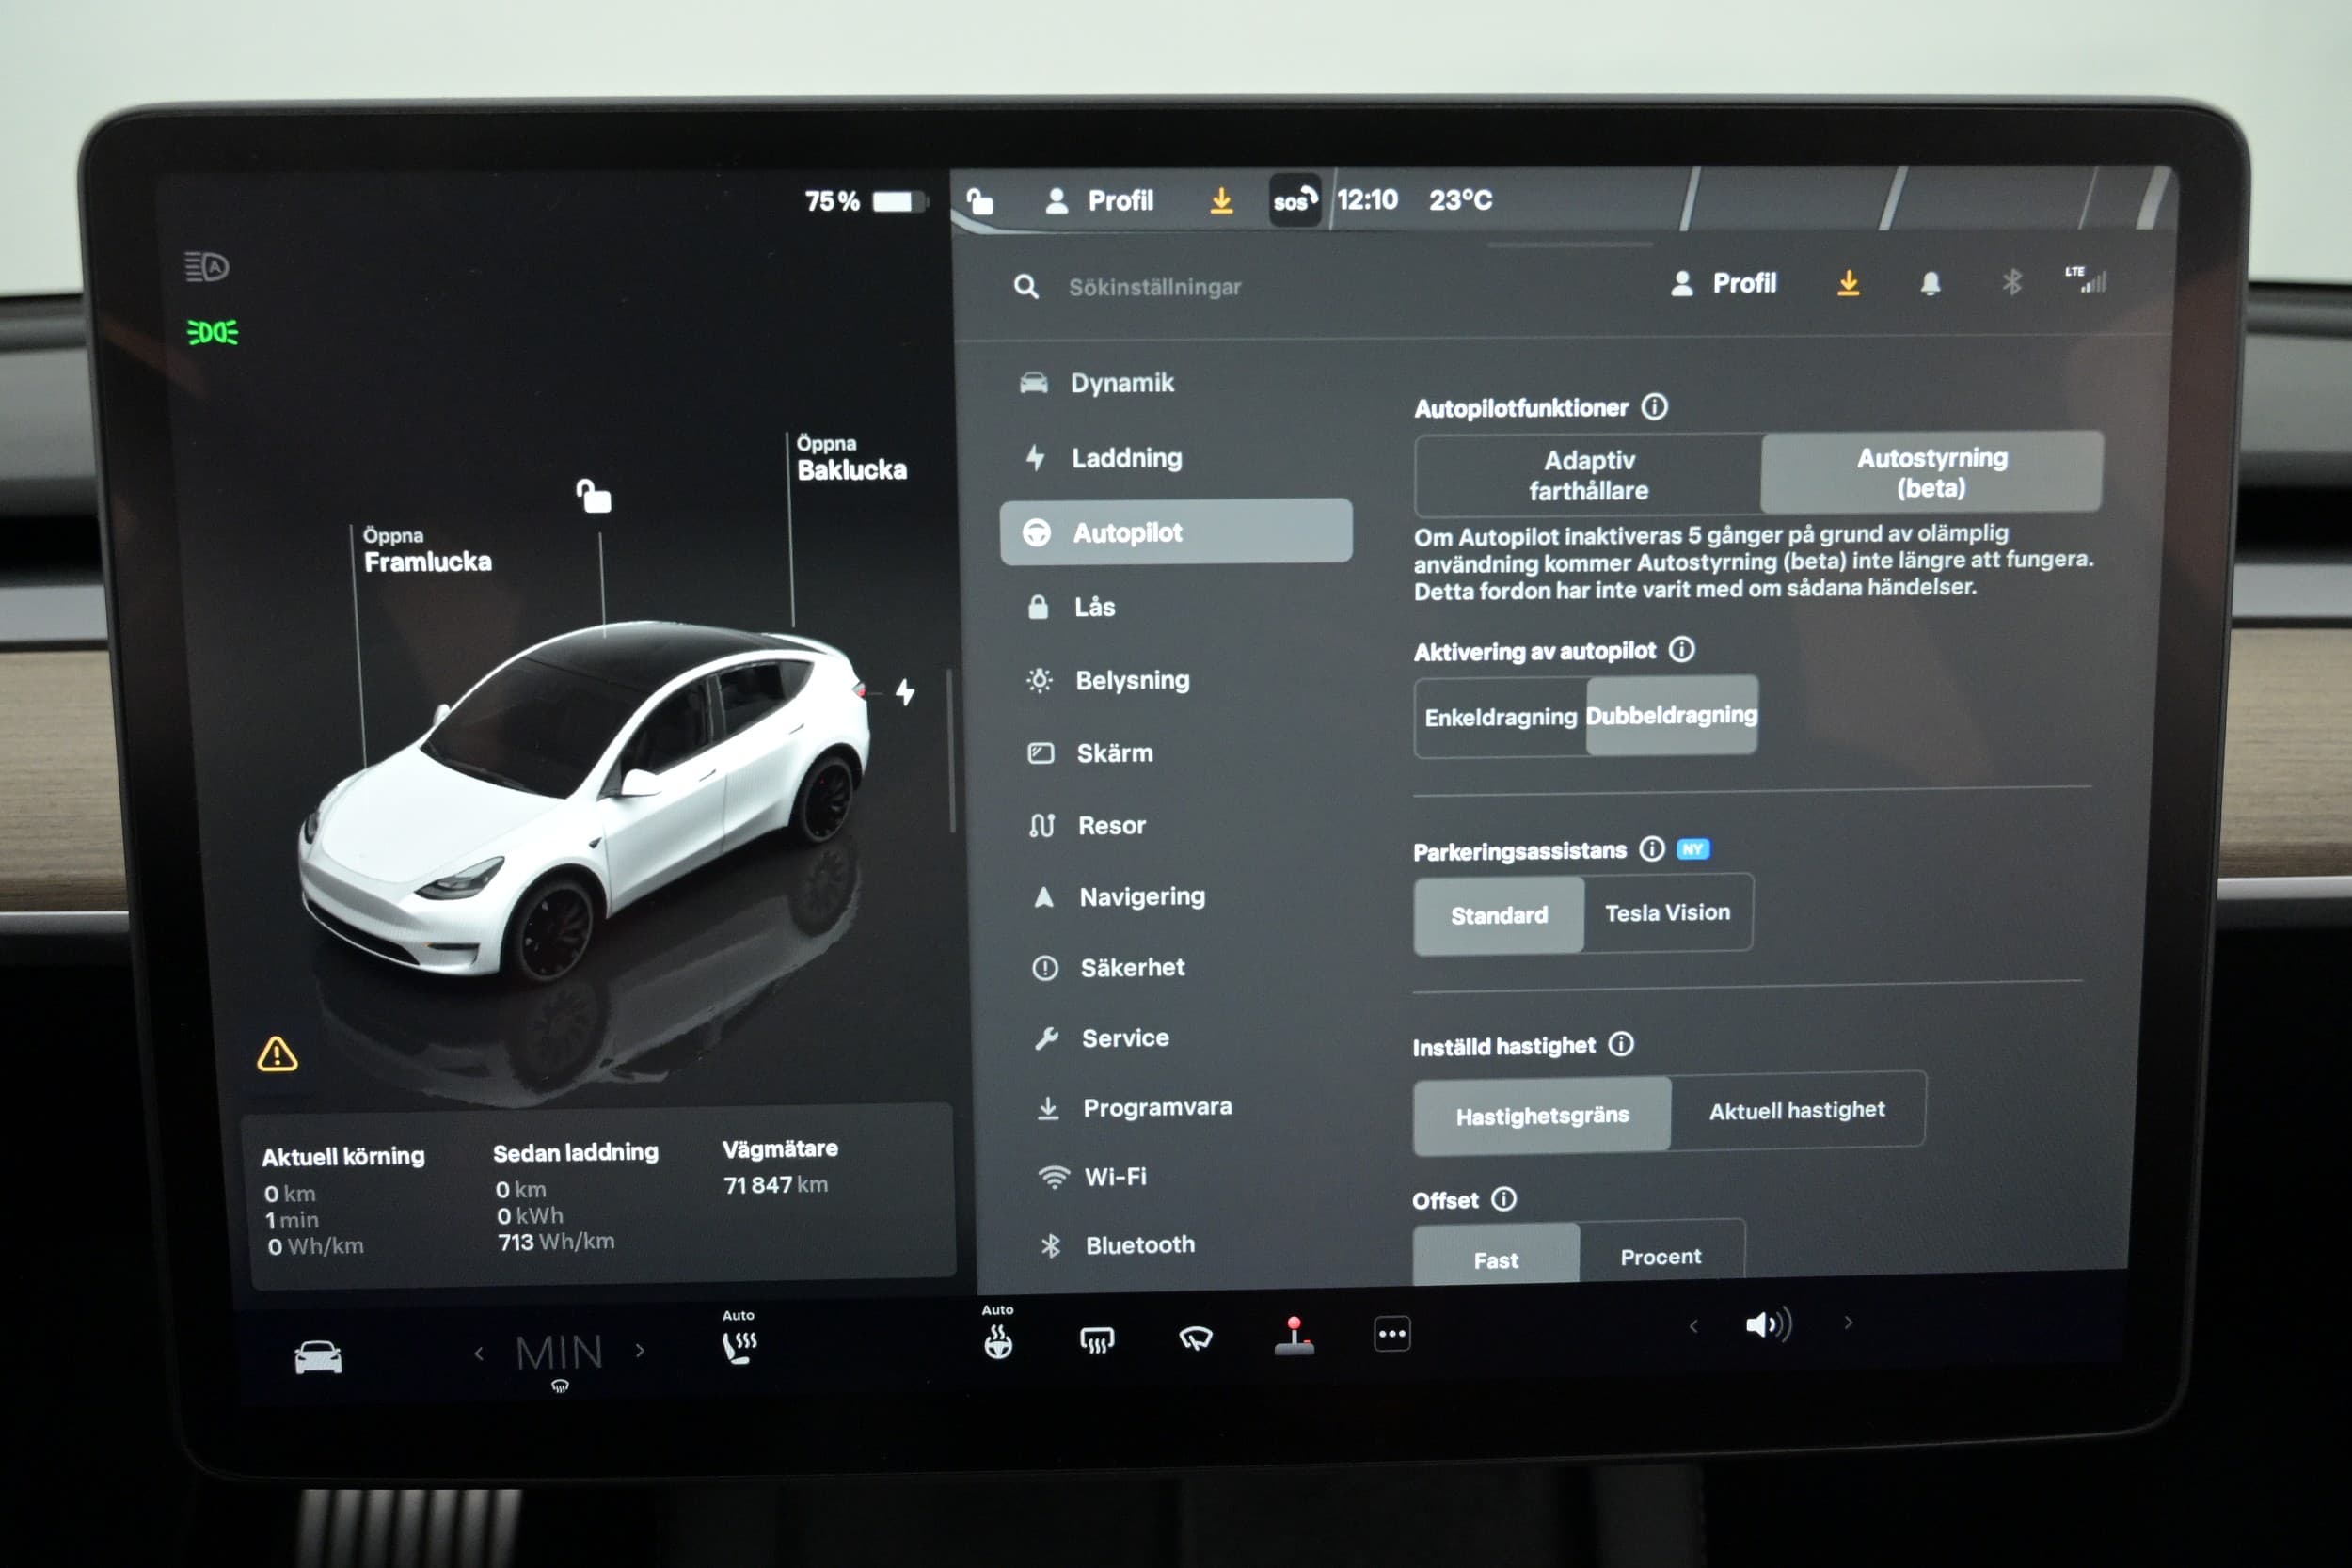
Task: Tap the auto high beam headlight icon
Action: 207,267
